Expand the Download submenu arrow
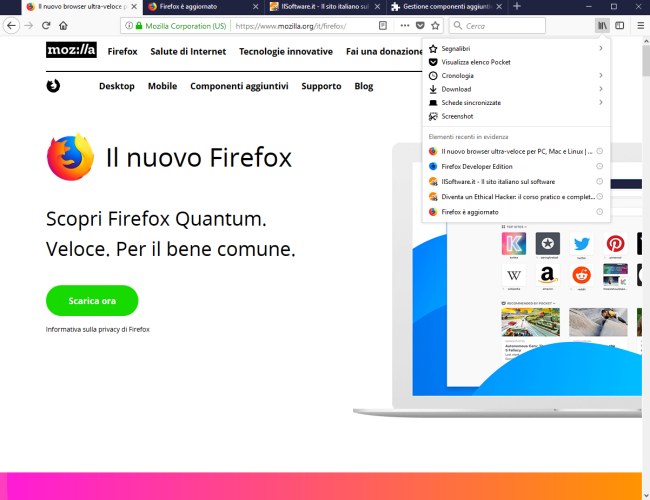Screen dimensions: 650x500 [601, 89]
